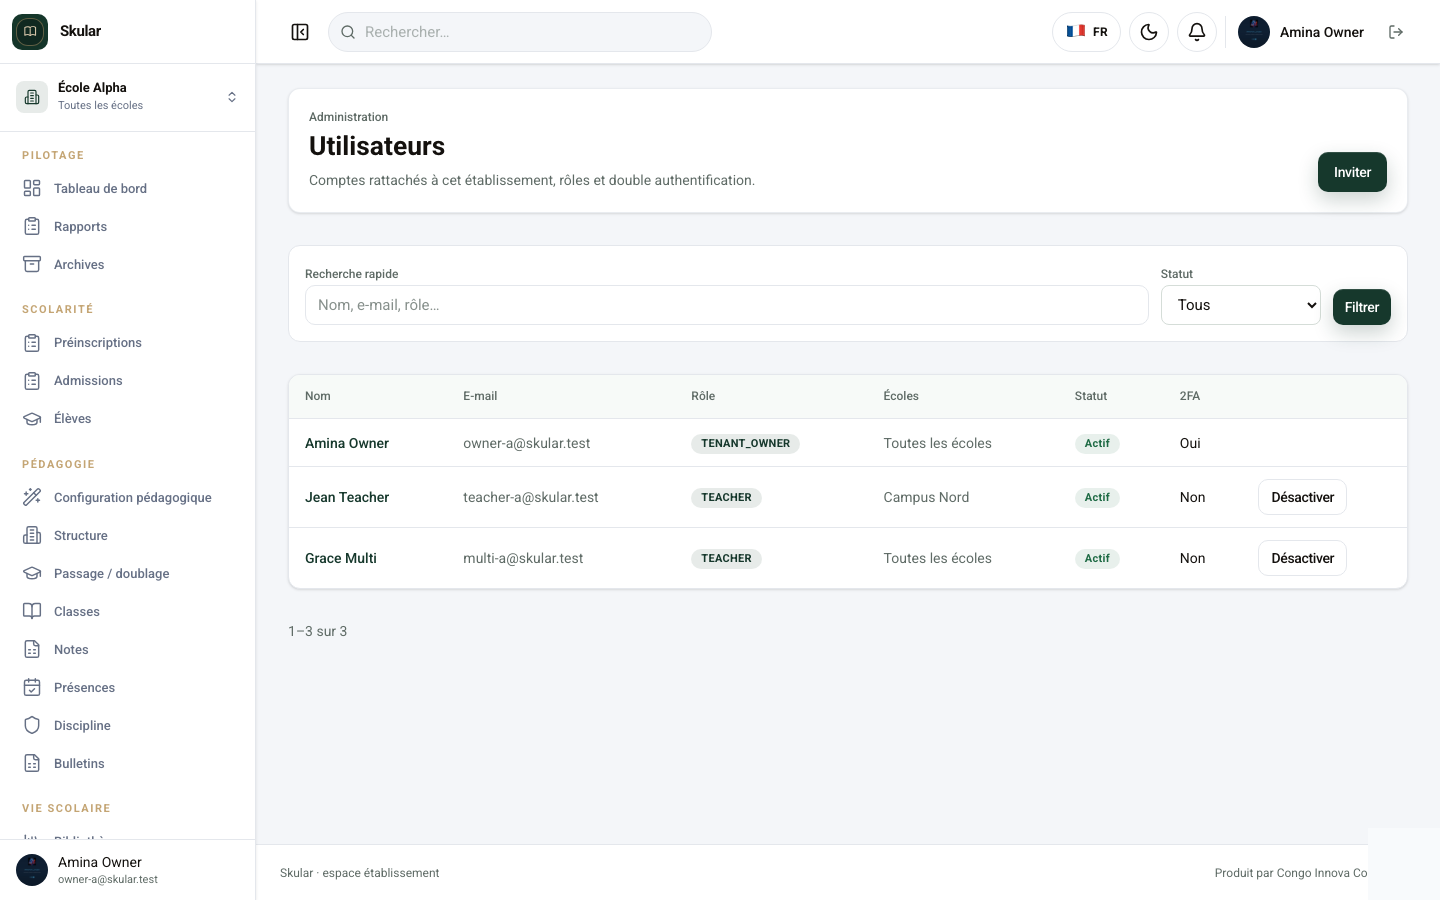The height and width of the screenshot is (900, 1440).
Task: Collapse the sidebar with the panel icon
Action: tap(300, 32)
